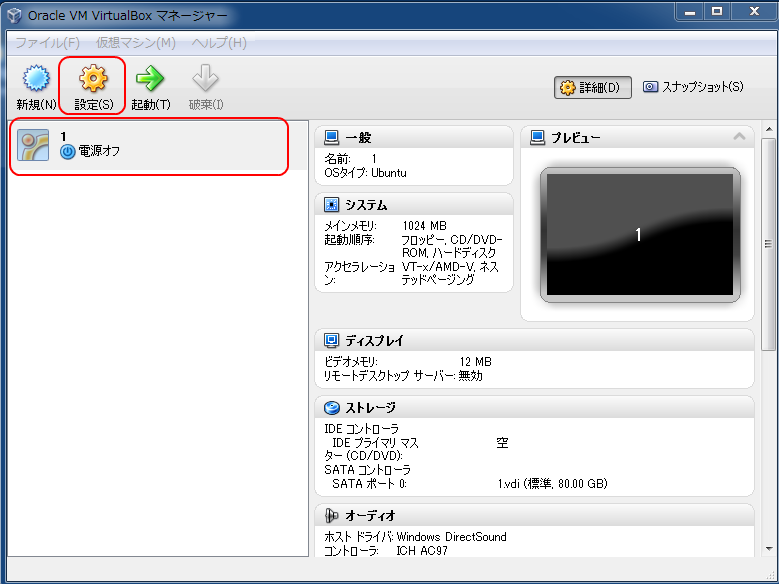This screenshot has width=779, height=584.
Task: Click the ICH AC97 controller text
Action: click(422, 551)
